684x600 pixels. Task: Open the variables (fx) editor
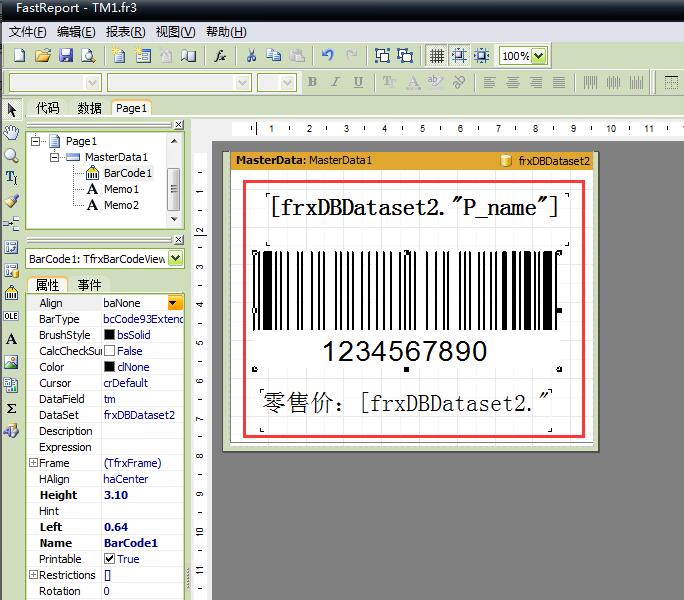[x=220, y=55]
